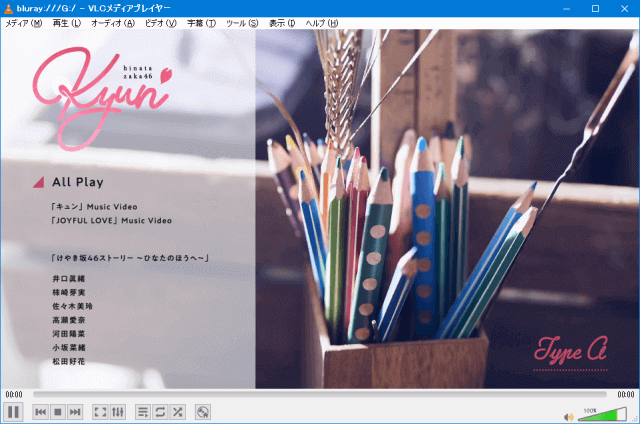Image resolution: width=640 pixels, height=424 pixels.
Task: Show the playlist panel
Action: (x=143, y=412)
